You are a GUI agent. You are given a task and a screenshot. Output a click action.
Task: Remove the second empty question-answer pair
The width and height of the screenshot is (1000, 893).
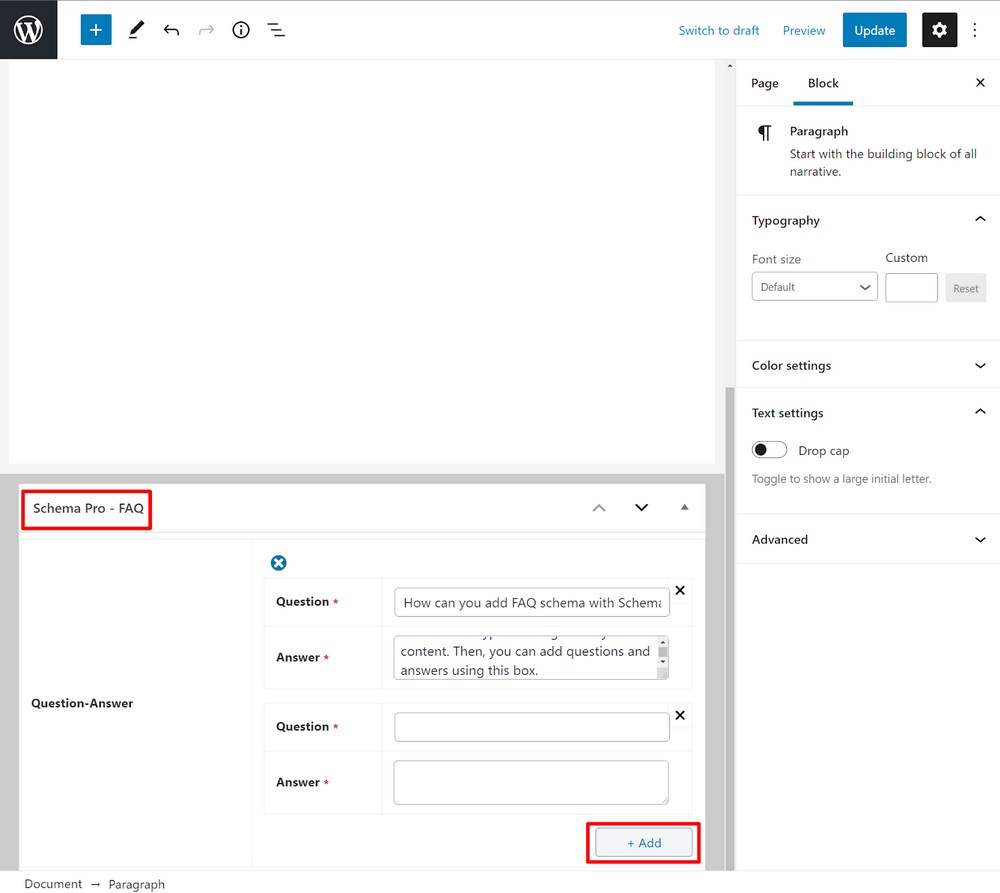click(680, 716)
